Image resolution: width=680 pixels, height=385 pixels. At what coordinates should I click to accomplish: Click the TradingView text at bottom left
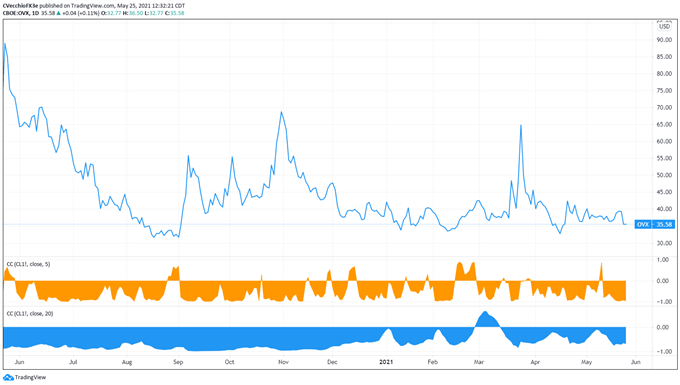tap(30, 377)
